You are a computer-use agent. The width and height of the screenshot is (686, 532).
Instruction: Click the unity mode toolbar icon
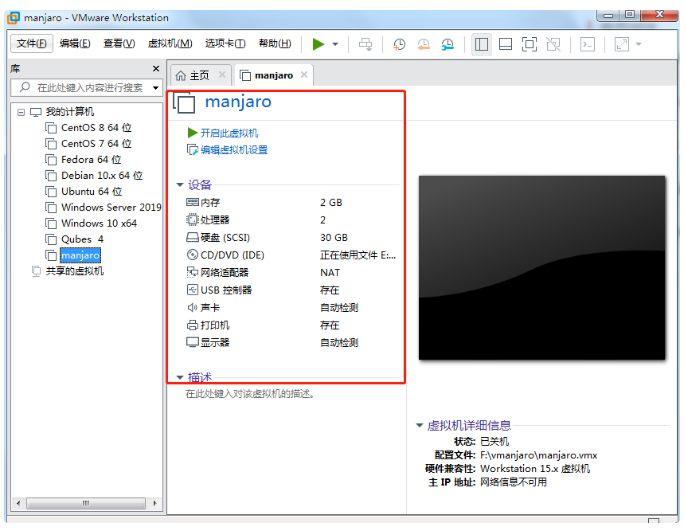pos(553,44)
